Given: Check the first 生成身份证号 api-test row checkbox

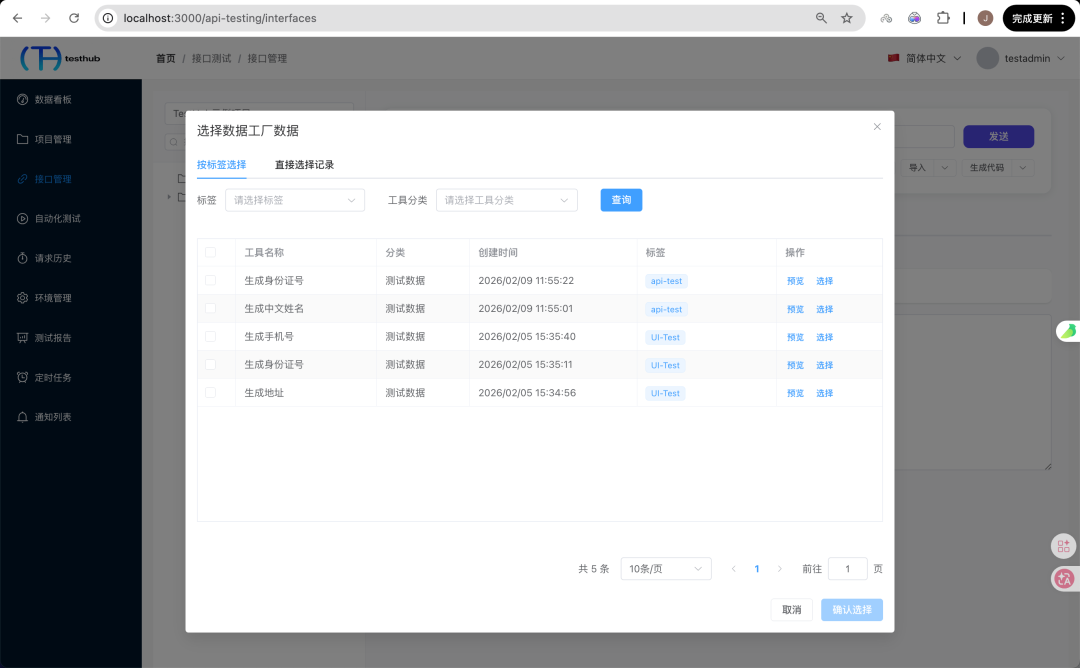Looking at the screenshot, I should tap(210, 280).
